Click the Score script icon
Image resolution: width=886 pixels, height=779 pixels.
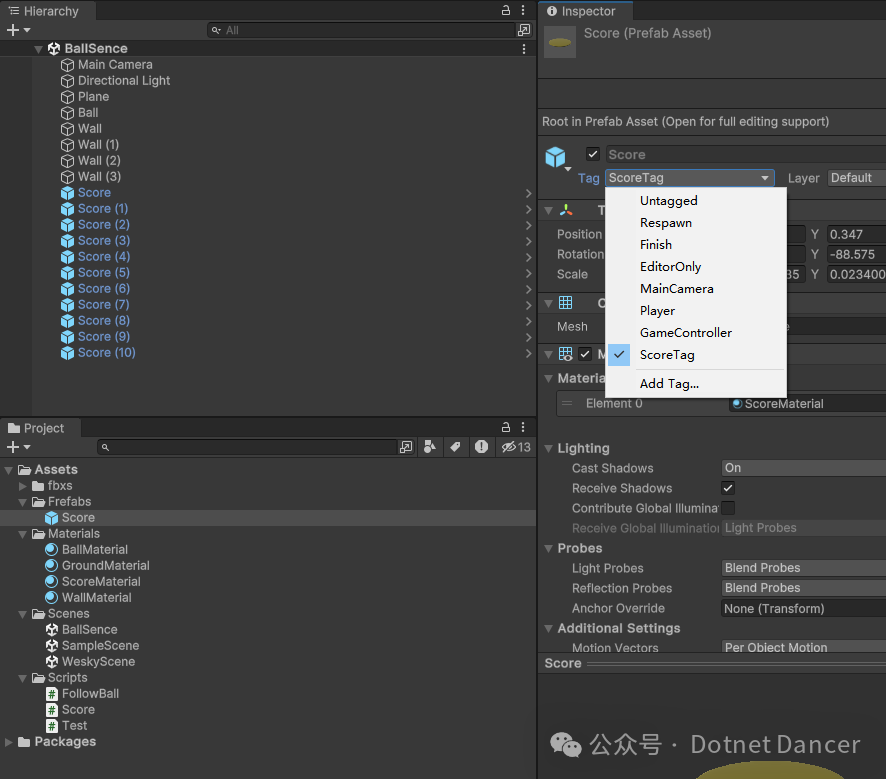point(51,710)
